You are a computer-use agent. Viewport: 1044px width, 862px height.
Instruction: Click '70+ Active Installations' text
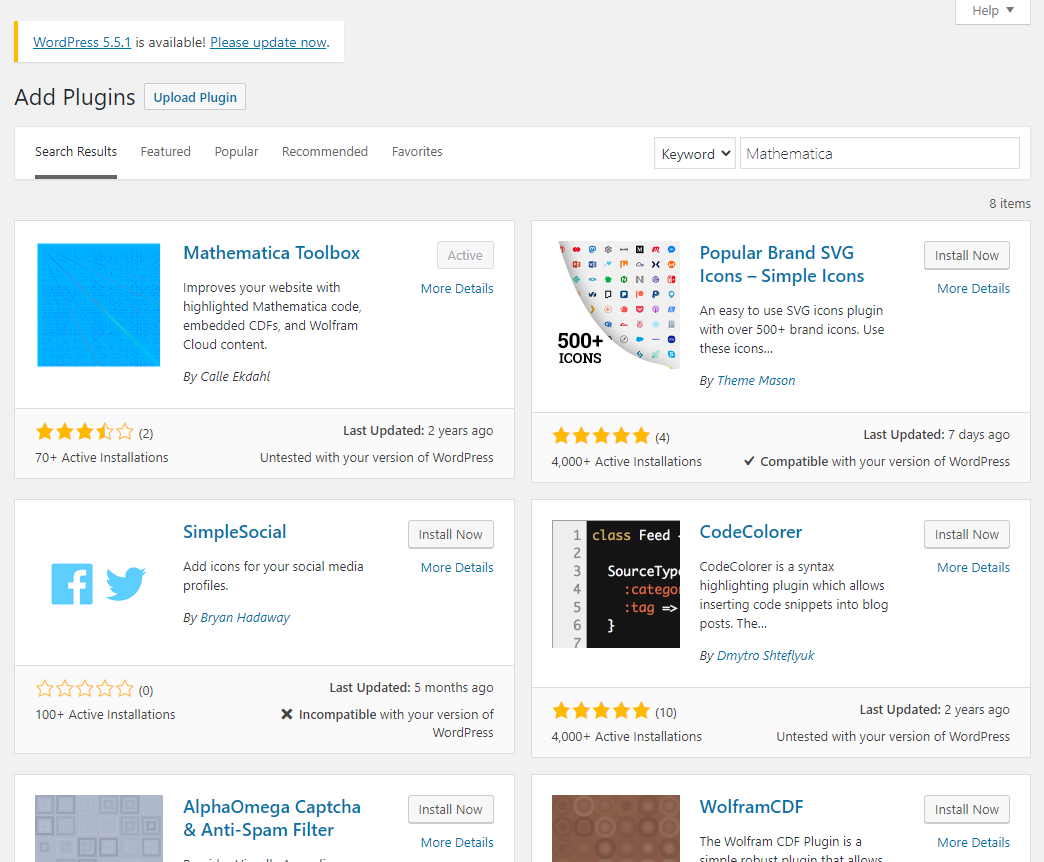coord(102,457)
